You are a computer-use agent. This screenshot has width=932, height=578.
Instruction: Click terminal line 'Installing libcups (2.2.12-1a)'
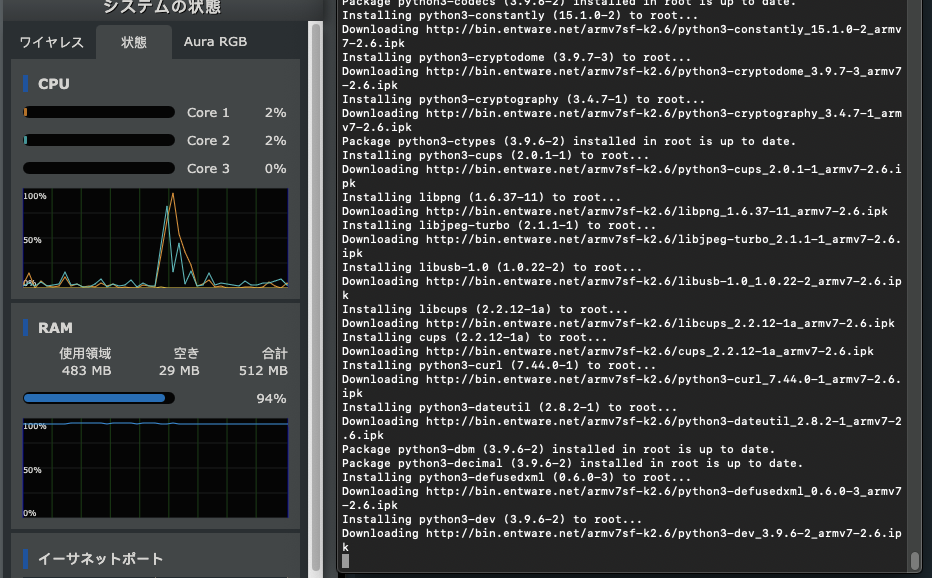tap(484, 309)
